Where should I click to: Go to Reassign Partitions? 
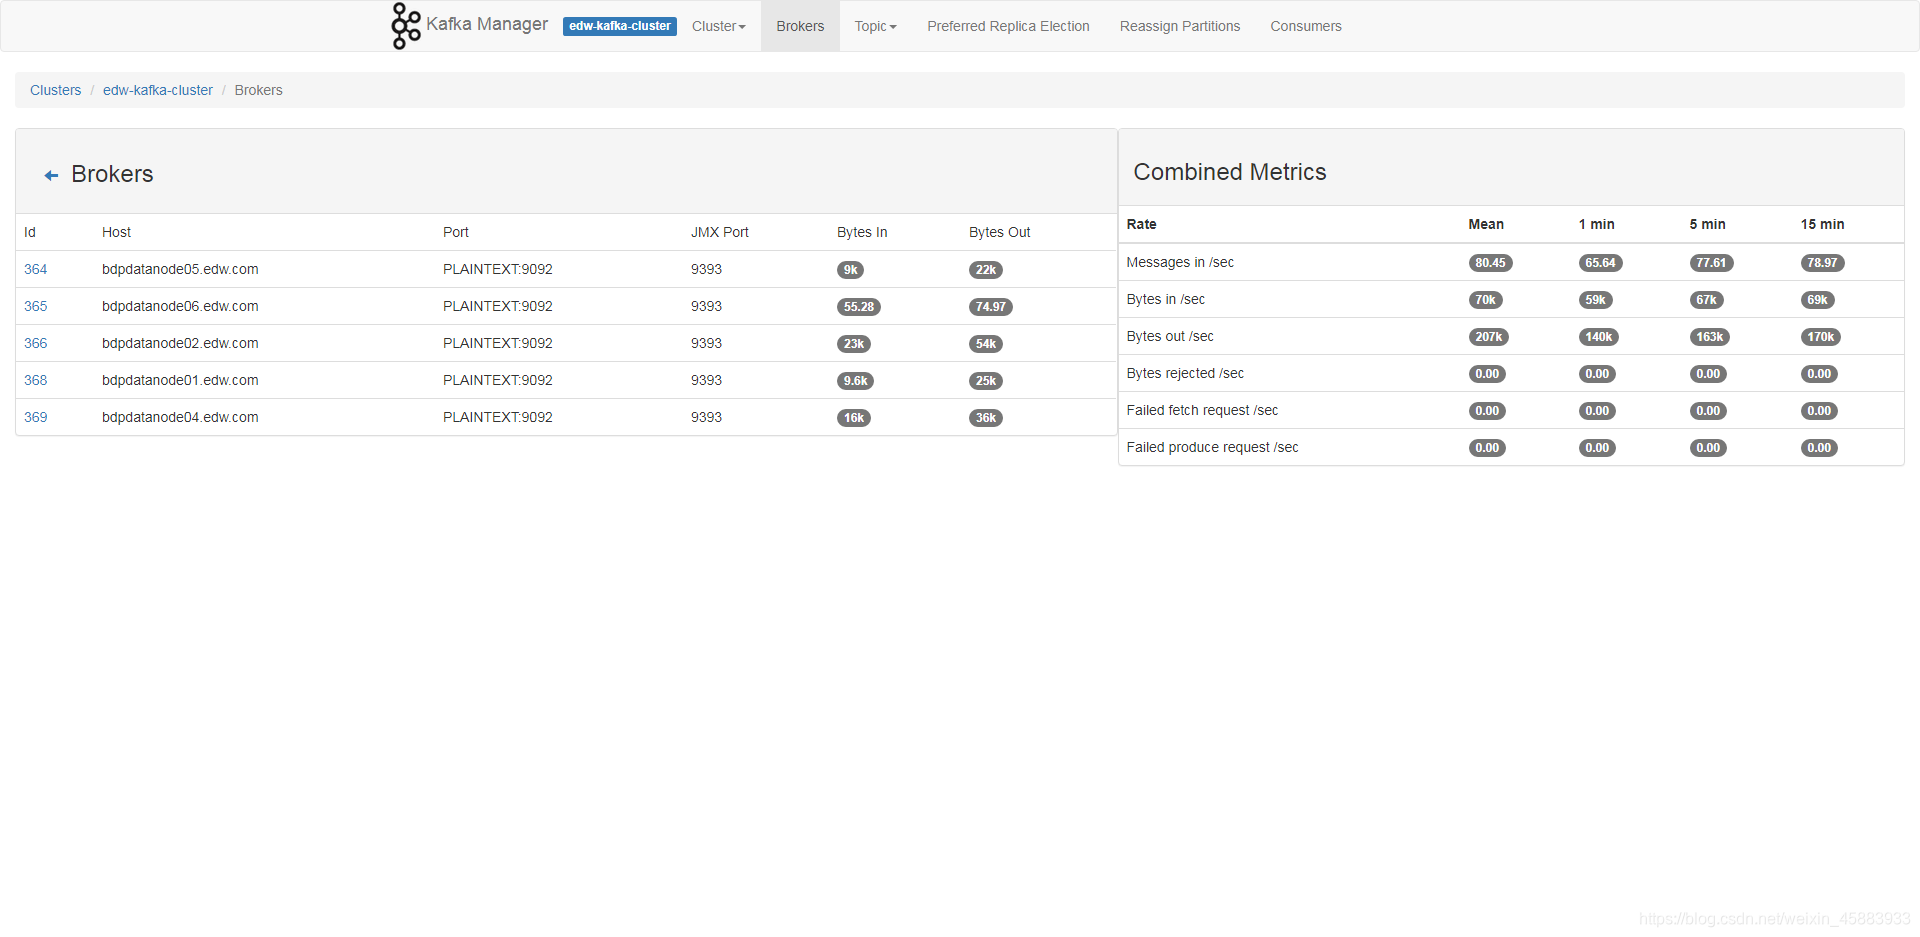[x=1180, y=26]
